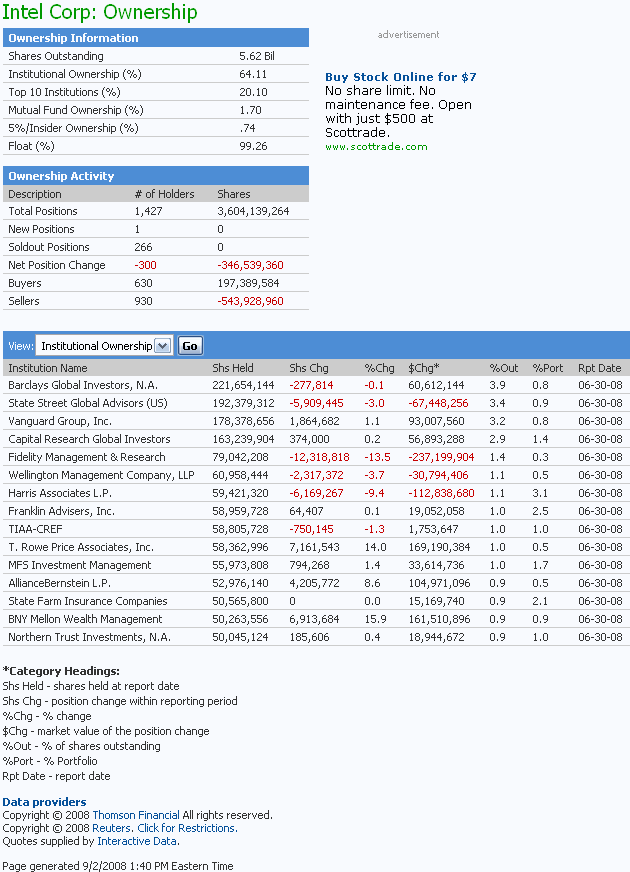Screen dimensions: 630x872
Task: Click Barclays Global Investors, N.A. row name
Action: 83,385
